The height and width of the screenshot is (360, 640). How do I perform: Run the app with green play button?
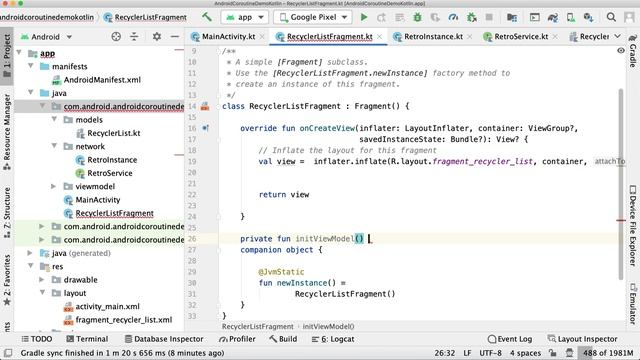tap(364, 17)
